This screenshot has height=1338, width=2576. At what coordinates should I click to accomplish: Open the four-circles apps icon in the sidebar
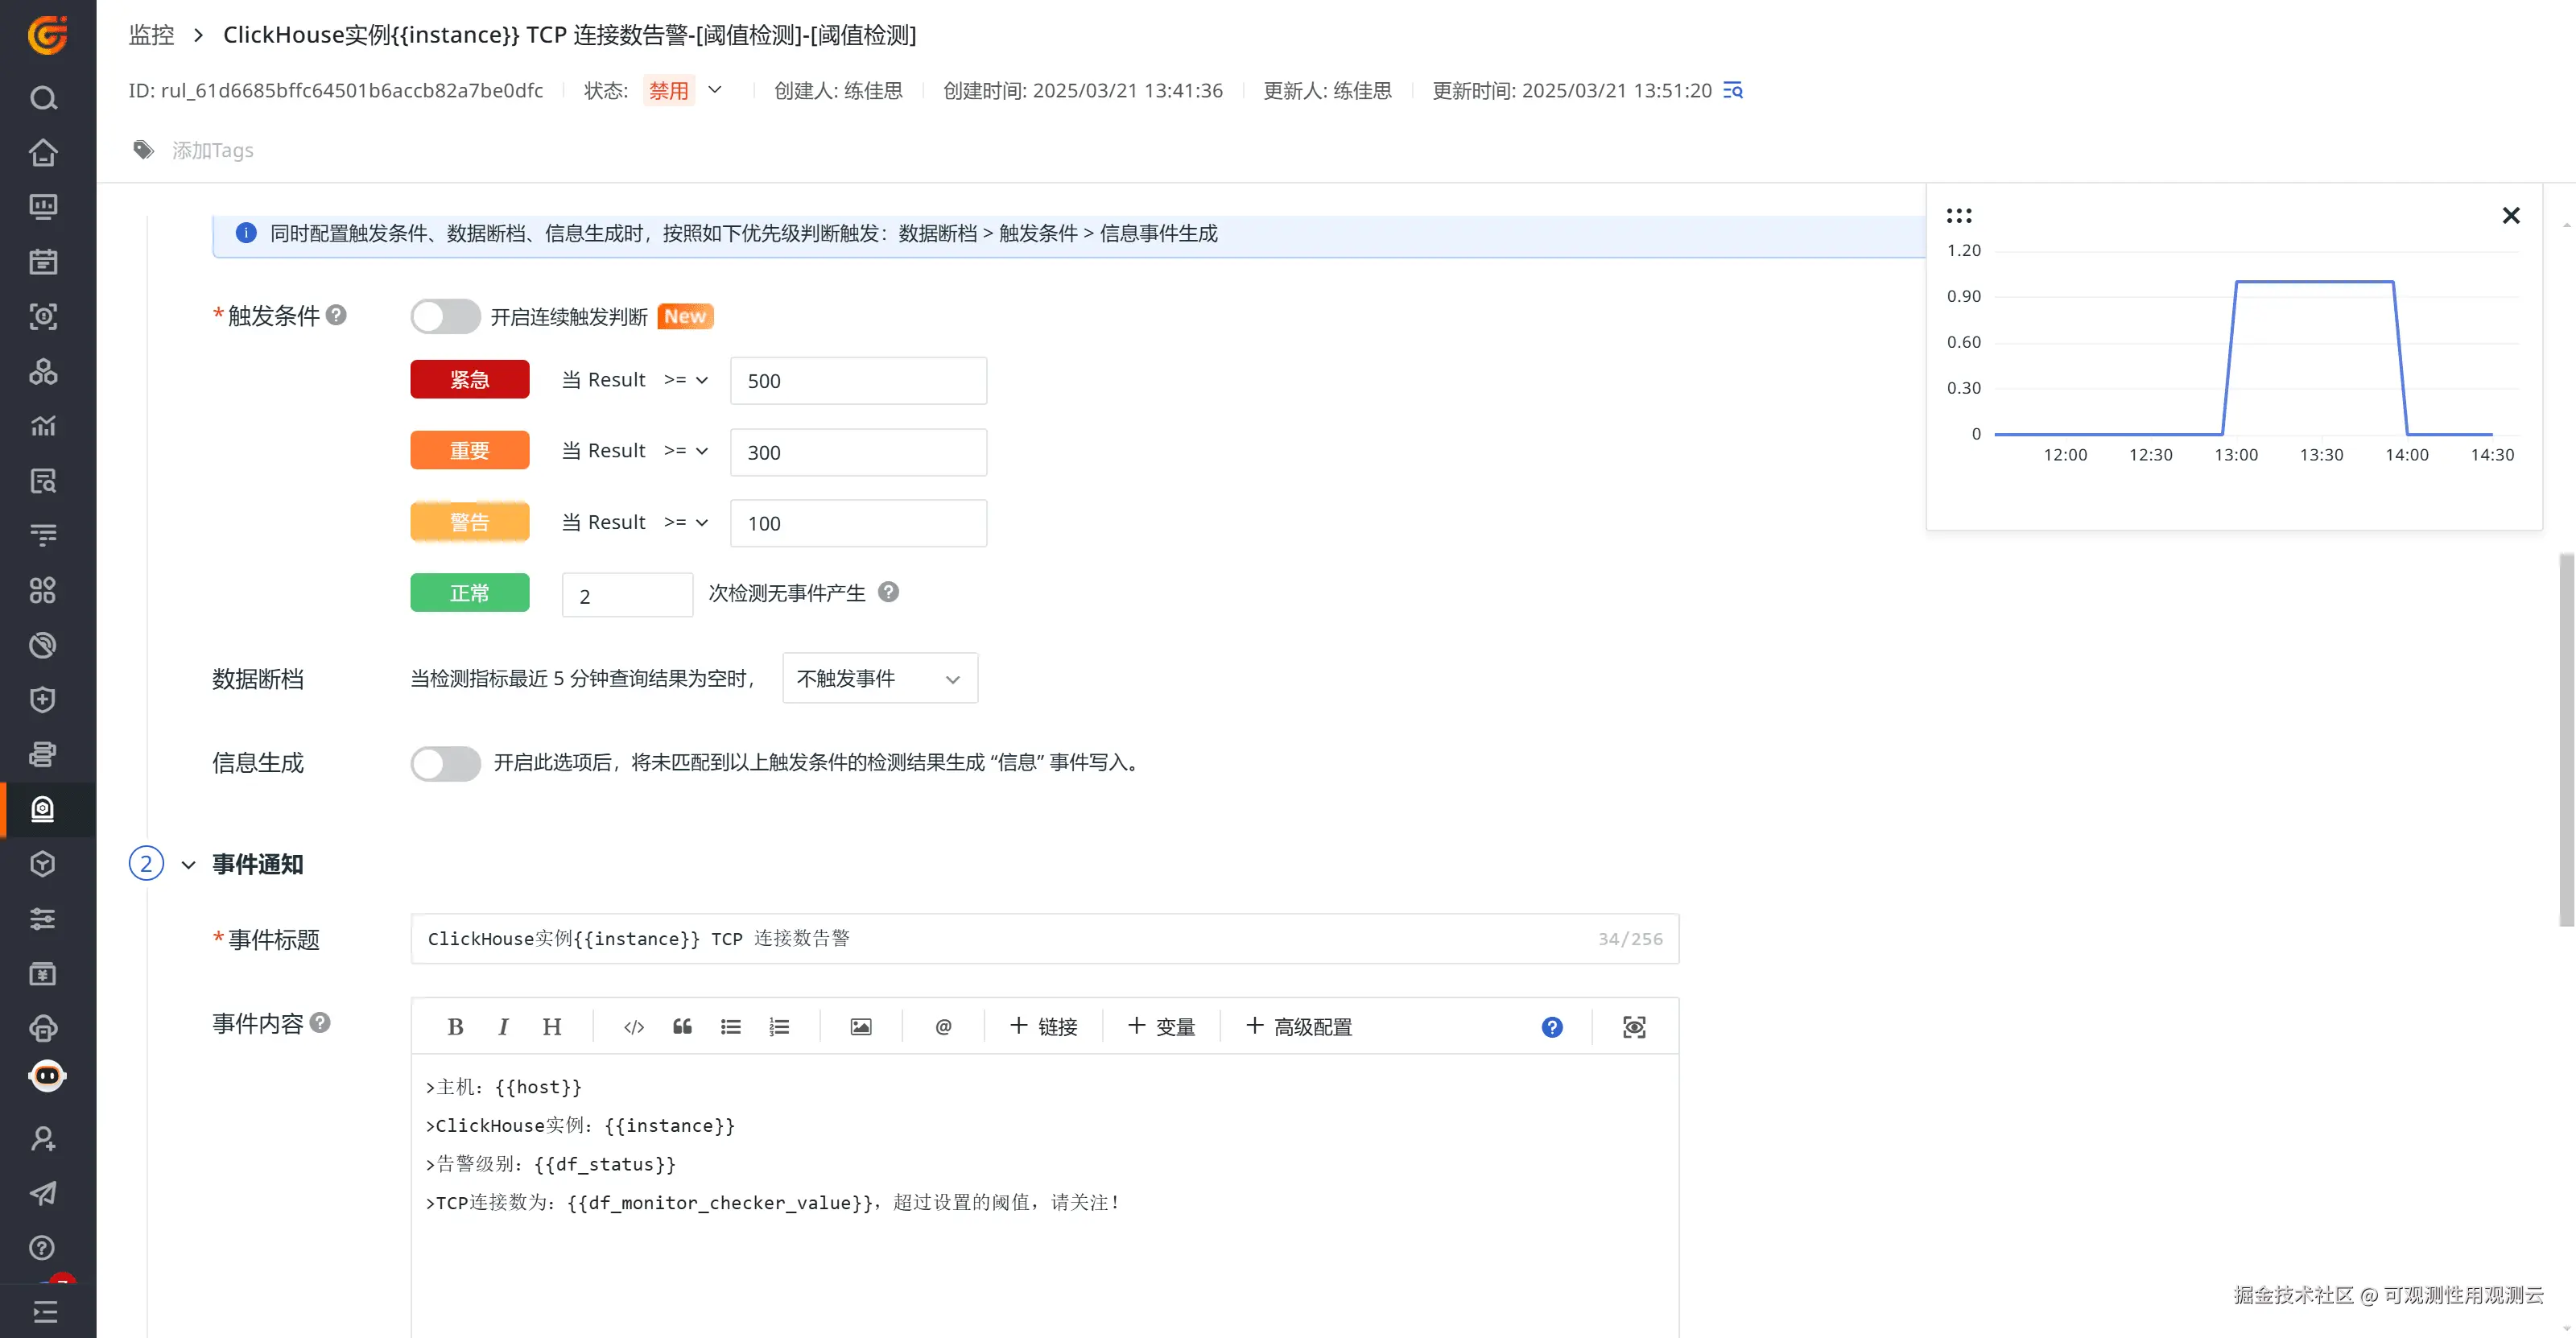pyautogui.click(x=43, y=591)
